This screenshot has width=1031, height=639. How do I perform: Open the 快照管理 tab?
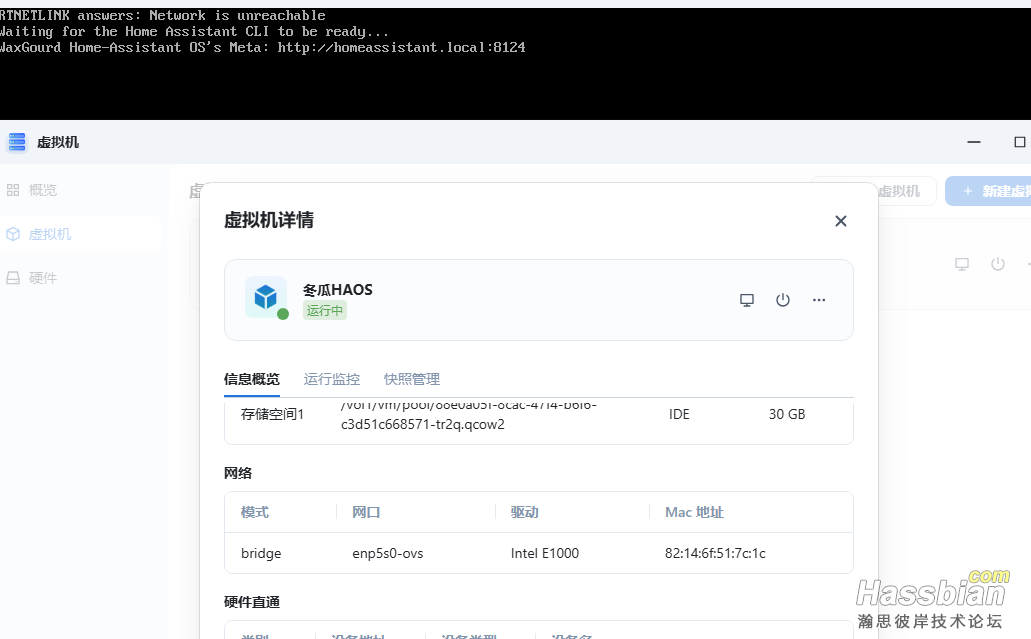click(412, 380)
